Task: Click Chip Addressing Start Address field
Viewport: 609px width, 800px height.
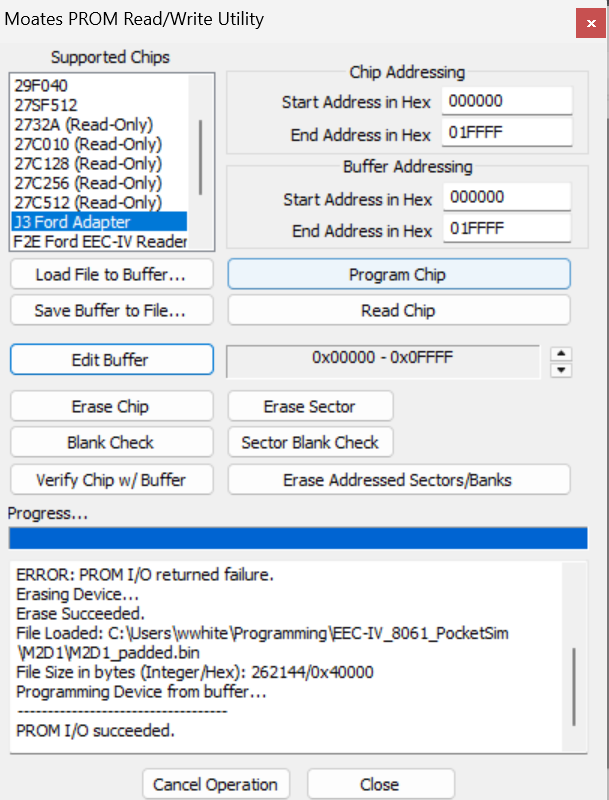Action: coord(507,101)
